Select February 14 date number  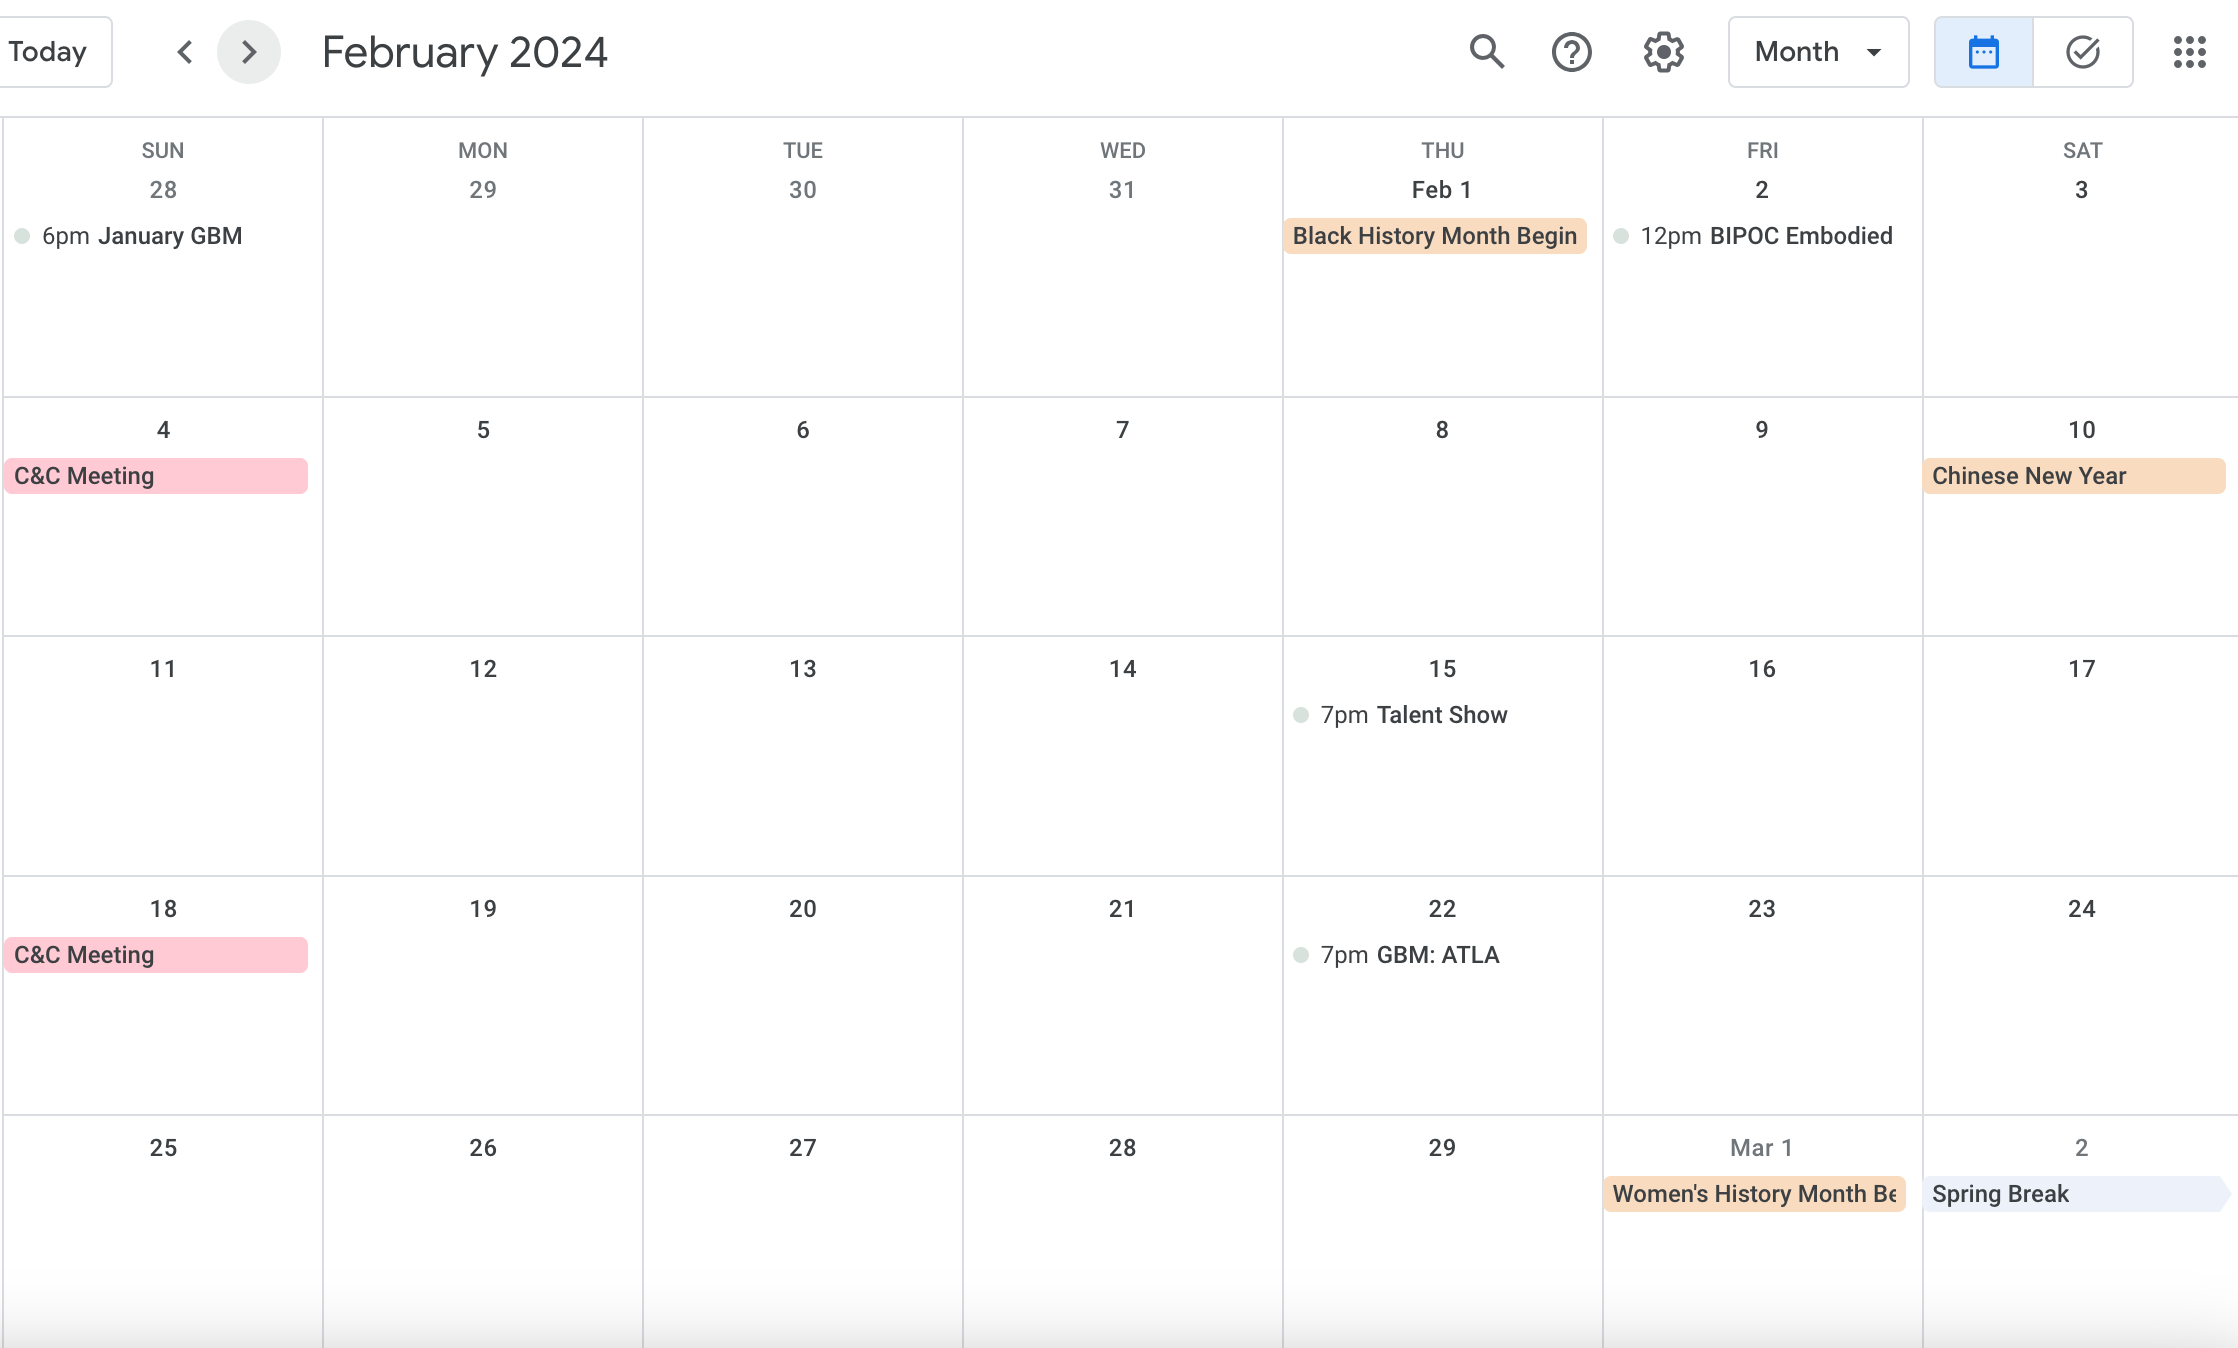click(x=1122, y=669)
